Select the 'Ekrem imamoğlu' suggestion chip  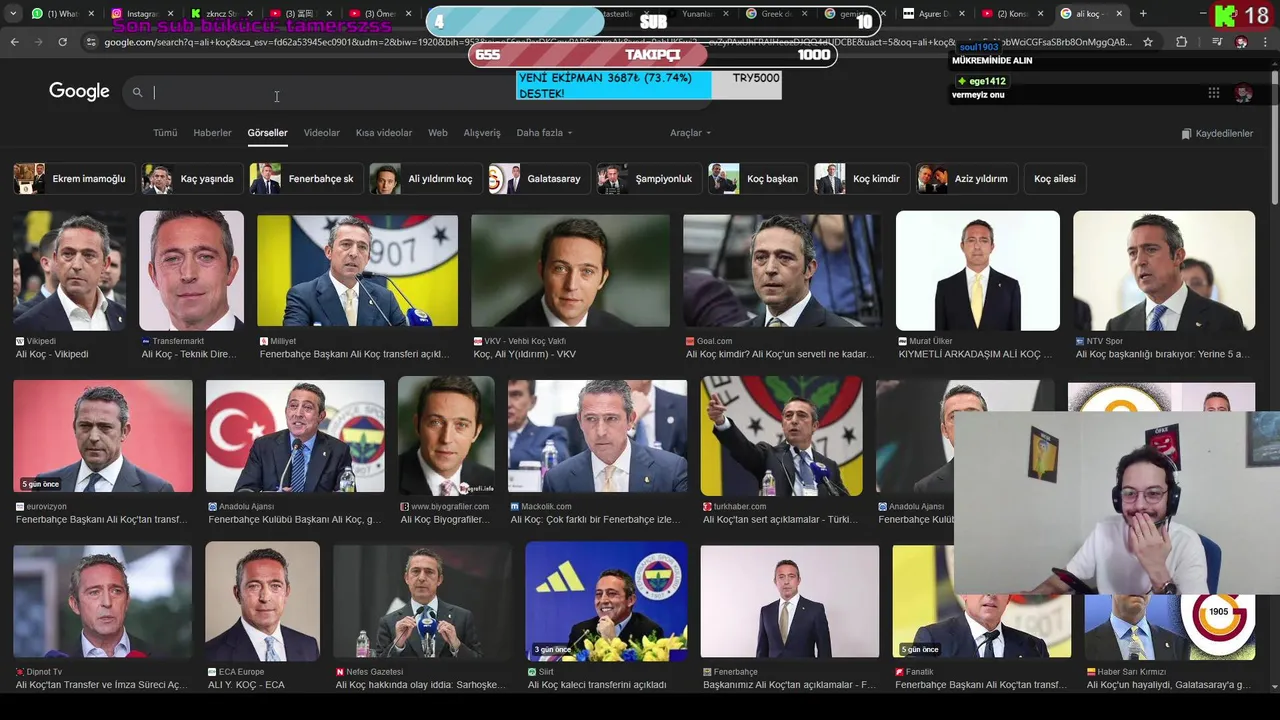tap(74, 179)
